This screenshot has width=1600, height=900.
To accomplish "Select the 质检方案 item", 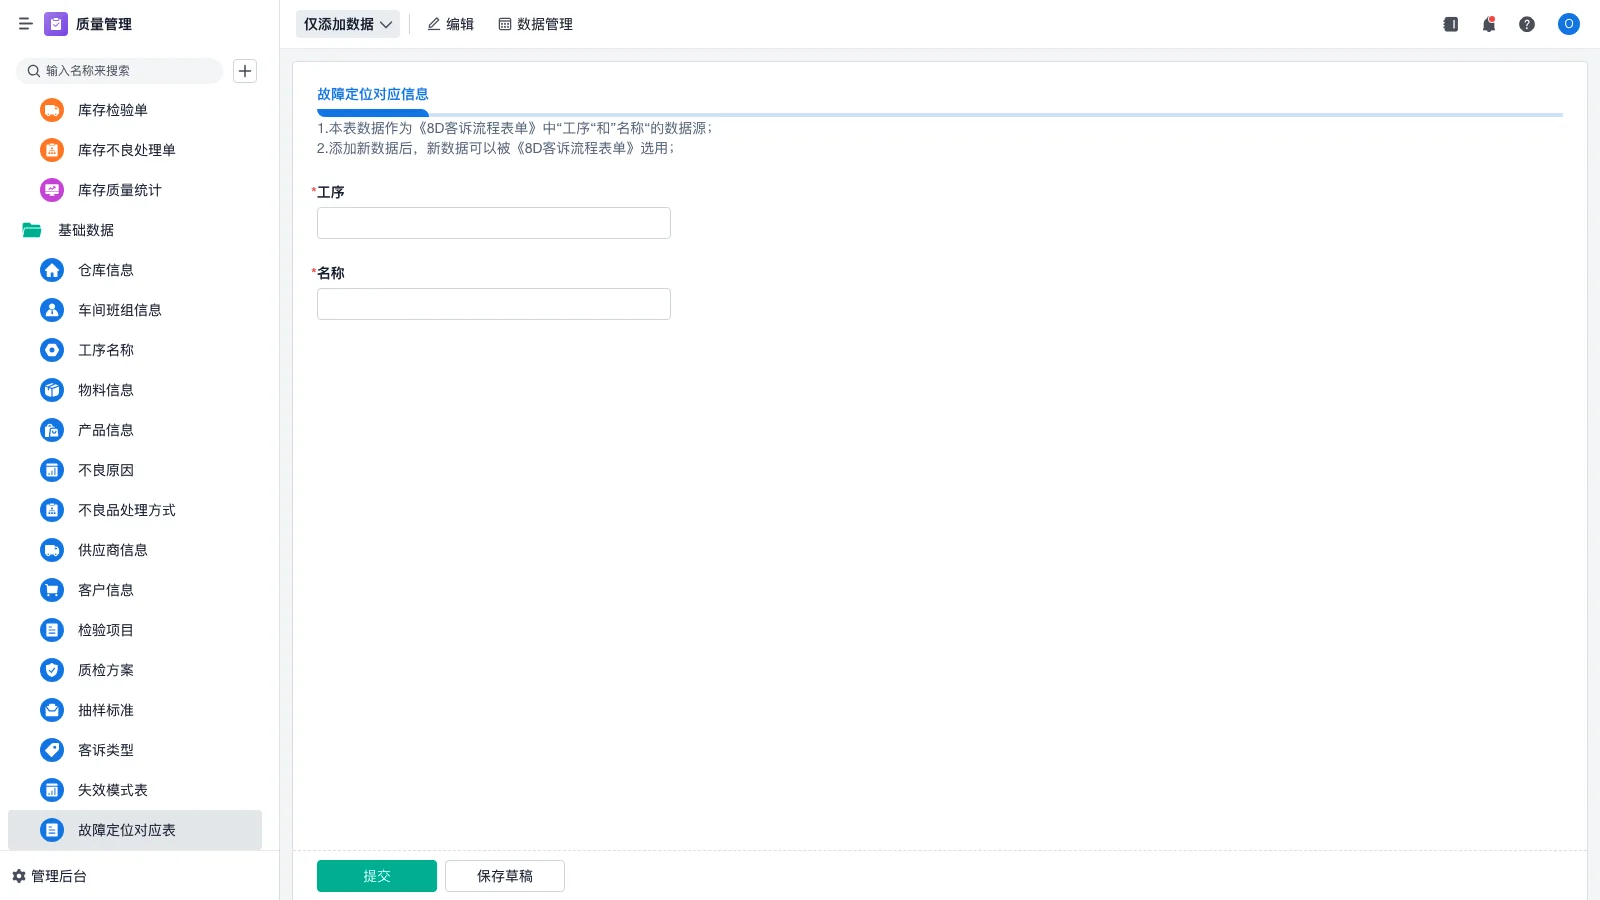I will pos(105,670).
